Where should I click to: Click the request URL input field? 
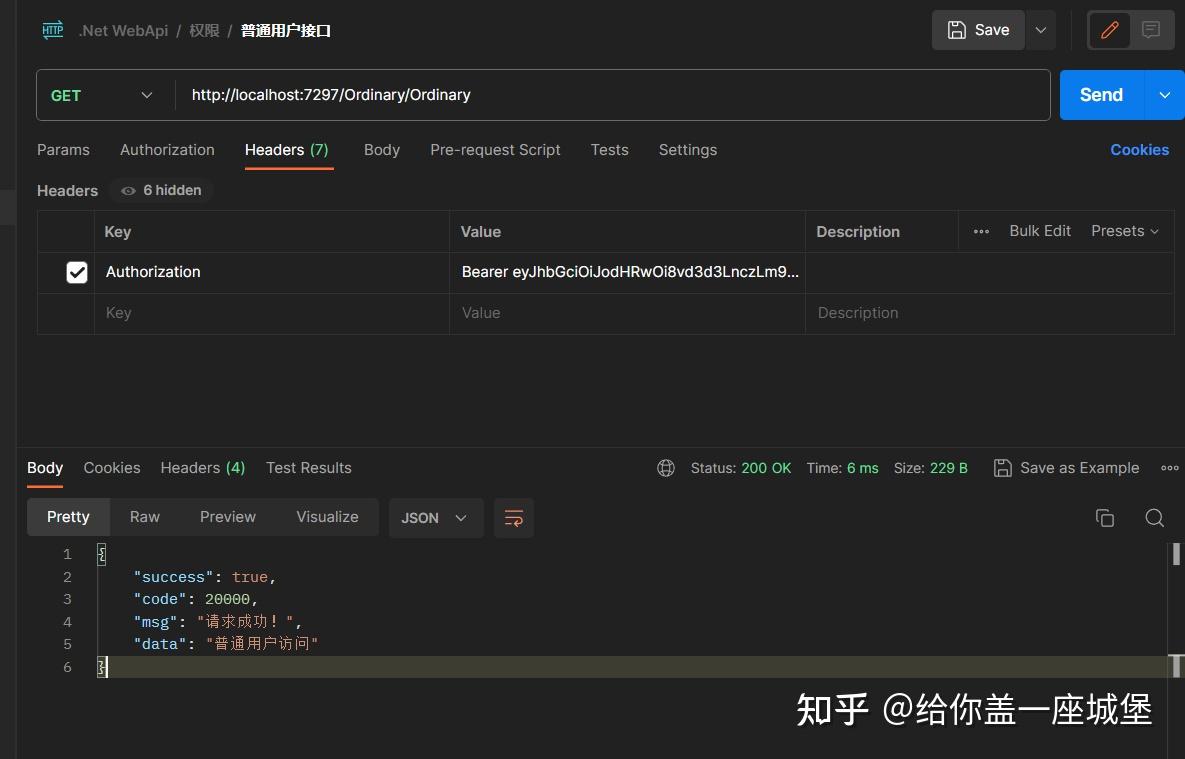coord(612,95)
